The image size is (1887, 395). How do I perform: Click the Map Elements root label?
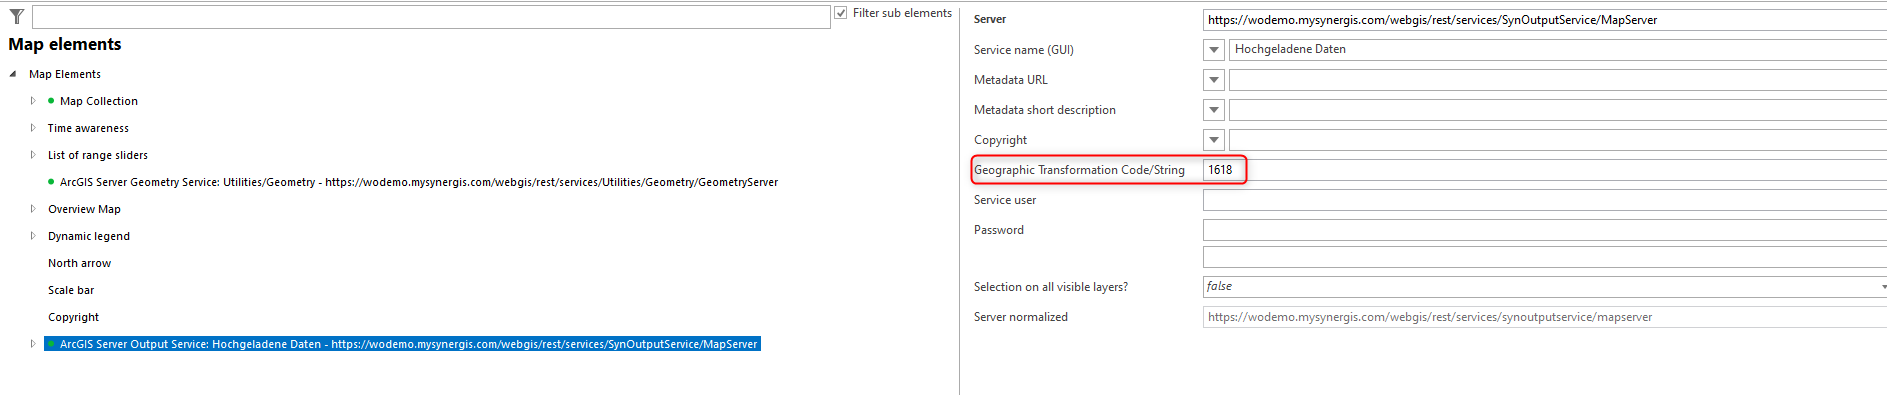tap(65, 74)
